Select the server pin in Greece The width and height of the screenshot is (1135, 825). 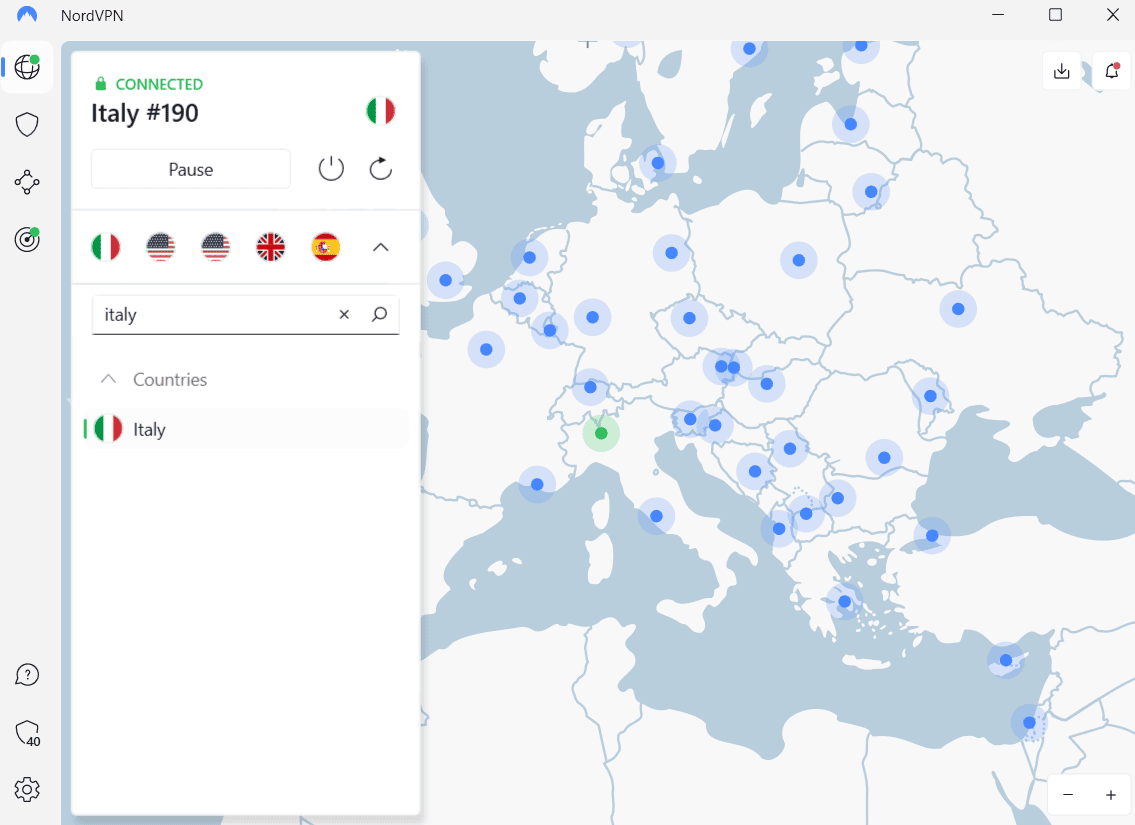[844, 601]
